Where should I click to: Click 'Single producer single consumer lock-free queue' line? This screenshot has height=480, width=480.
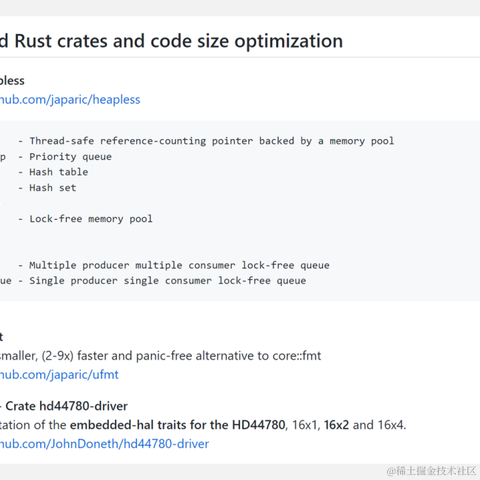coord(168,281)
